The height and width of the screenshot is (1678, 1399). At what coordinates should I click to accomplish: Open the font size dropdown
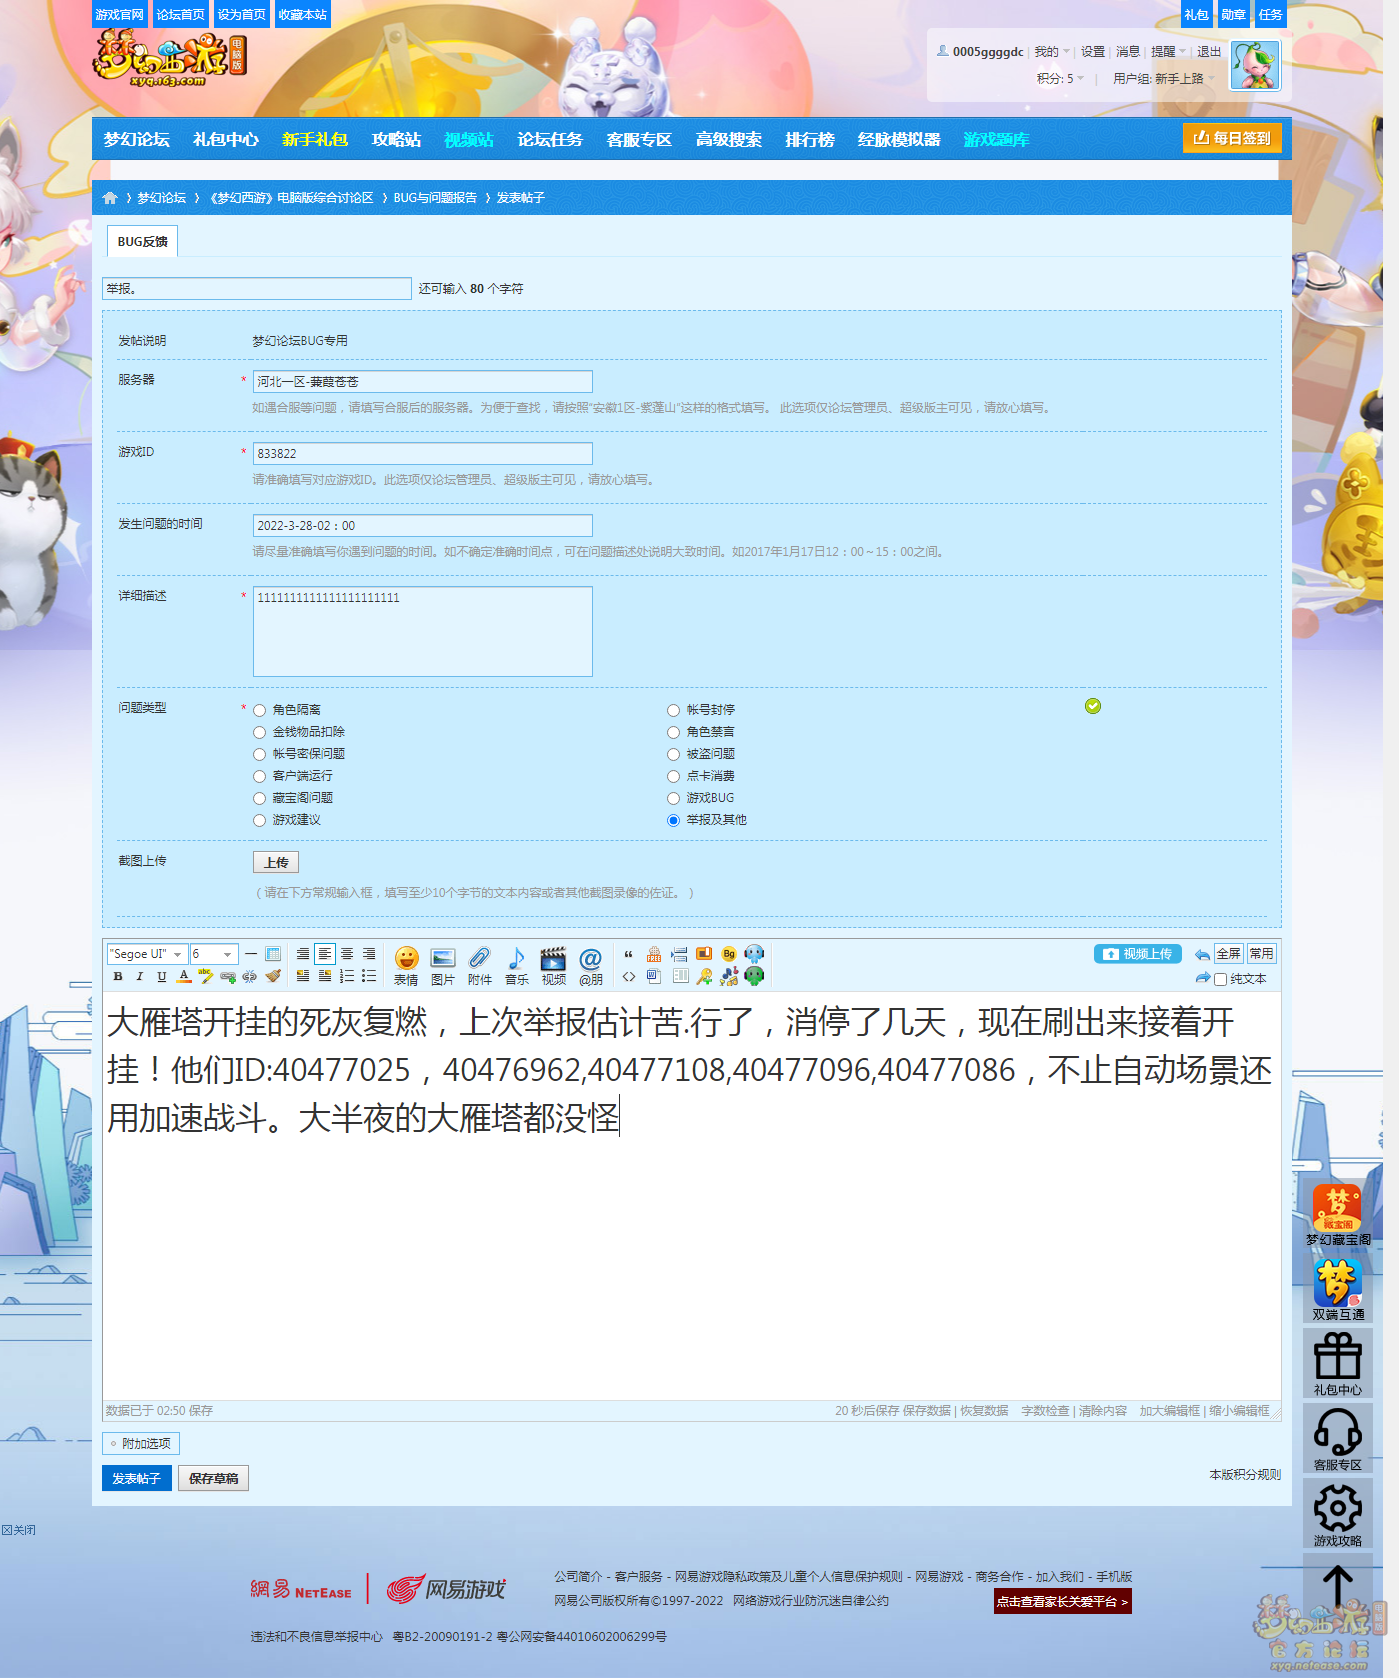point(214,954)
